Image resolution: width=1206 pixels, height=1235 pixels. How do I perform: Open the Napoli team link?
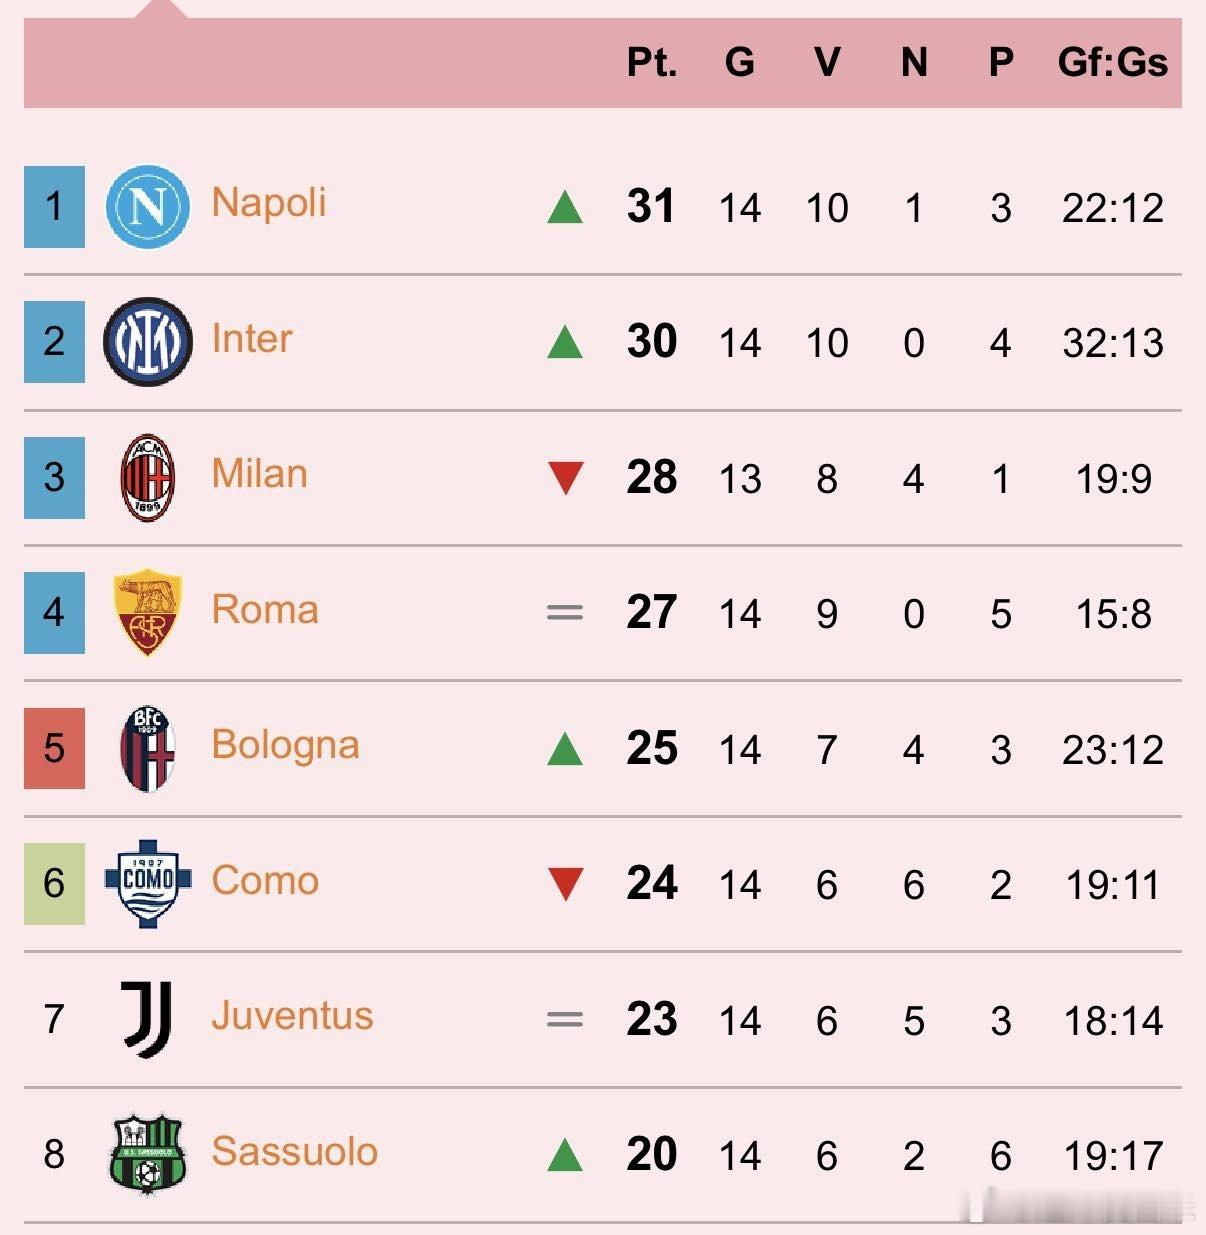pyautogui.click(x=269, y=203)
